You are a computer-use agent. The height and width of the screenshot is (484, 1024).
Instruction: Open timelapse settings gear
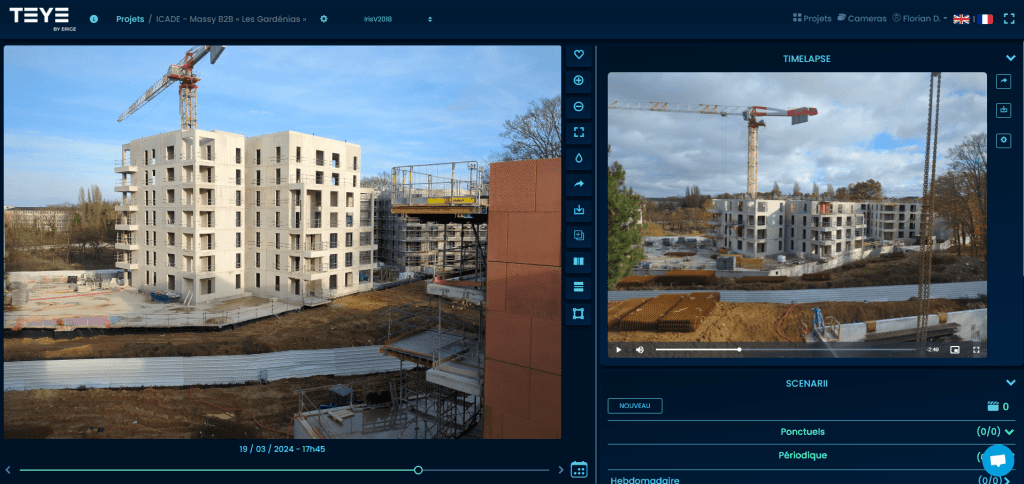(1005, 140)
